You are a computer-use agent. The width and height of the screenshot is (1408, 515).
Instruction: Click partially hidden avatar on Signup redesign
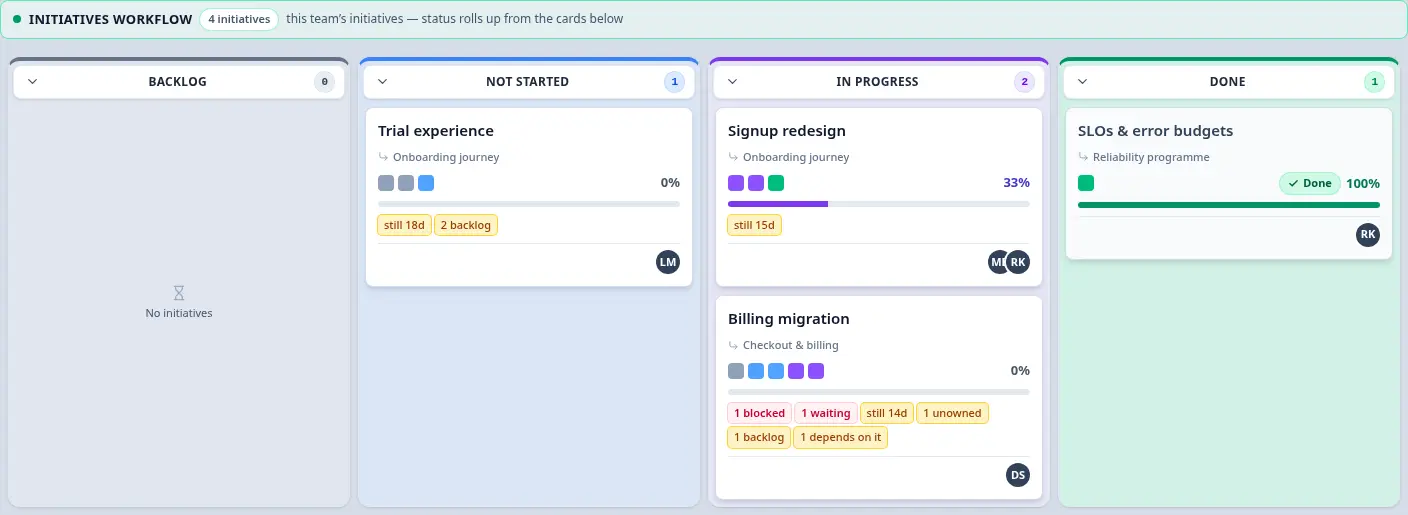coord(996,262)
